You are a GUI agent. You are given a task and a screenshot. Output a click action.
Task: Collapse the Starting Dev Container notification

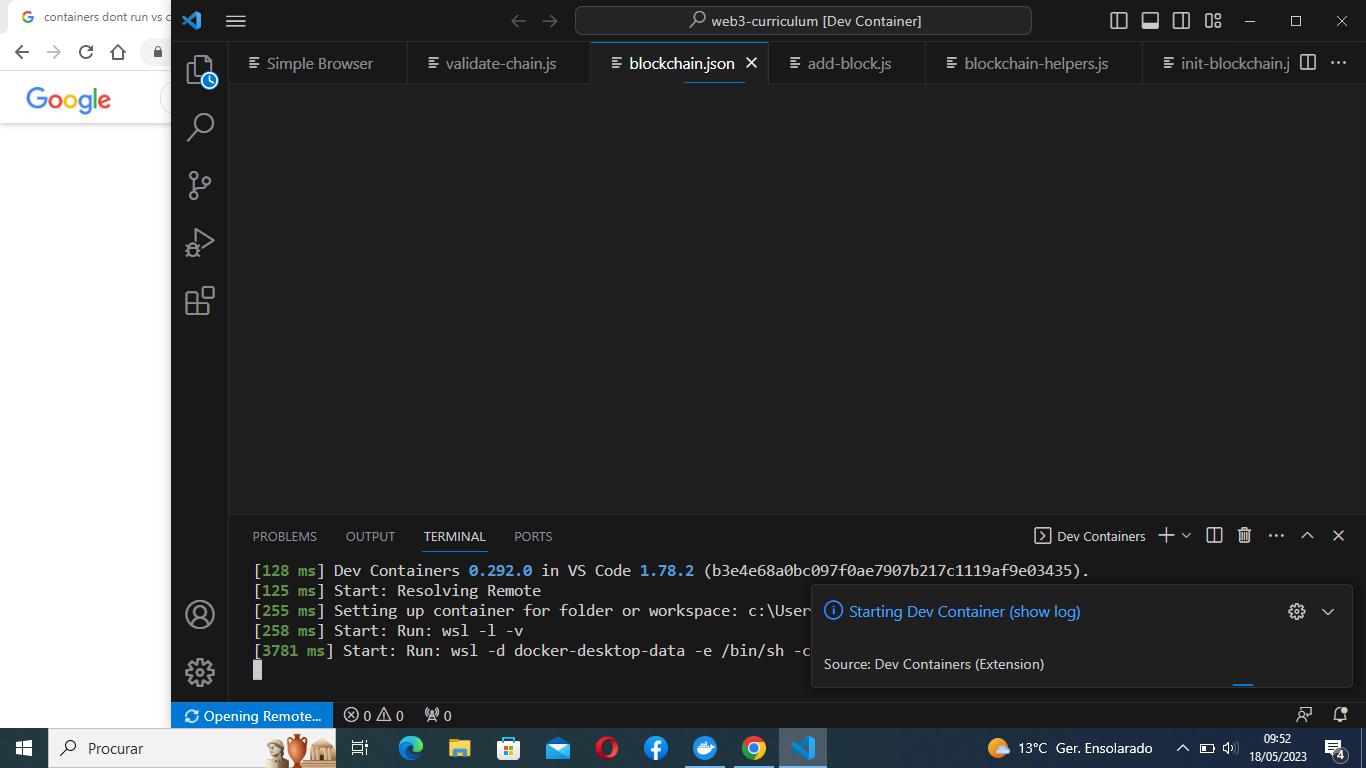coord(1328,611)
